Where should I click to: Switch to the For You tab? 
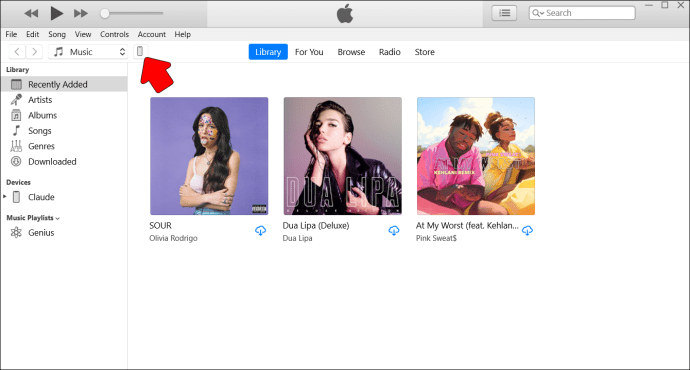[x=309, y=52]
